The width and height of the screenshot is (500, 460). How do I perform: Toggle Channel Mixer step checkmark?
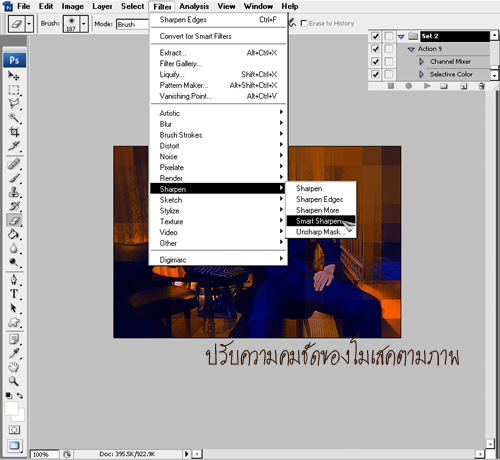click(x=375, y=61)
